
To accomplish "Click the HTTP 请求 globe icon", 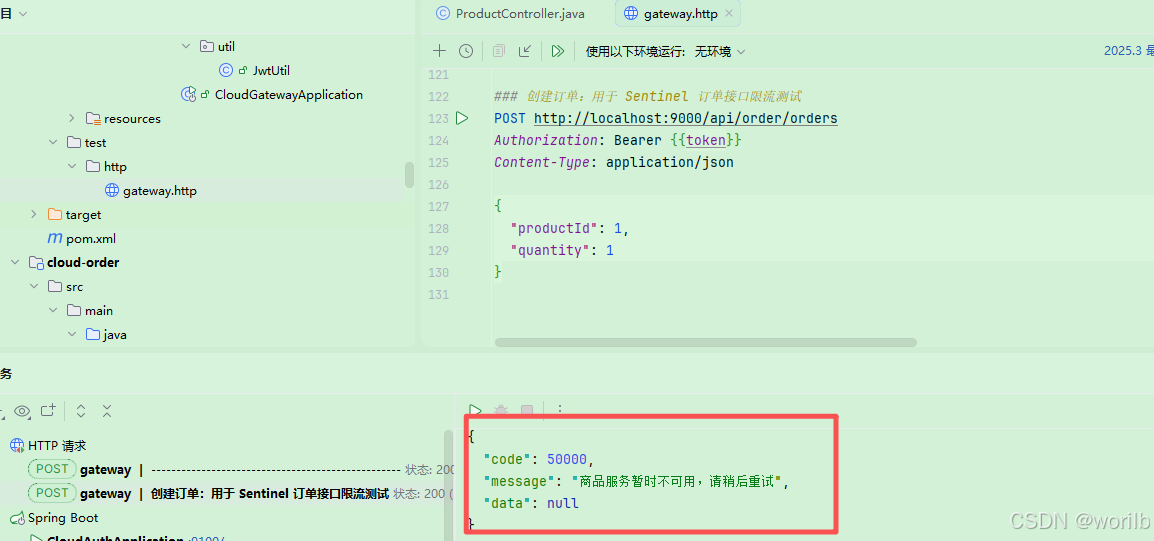I will click(17, 445).
